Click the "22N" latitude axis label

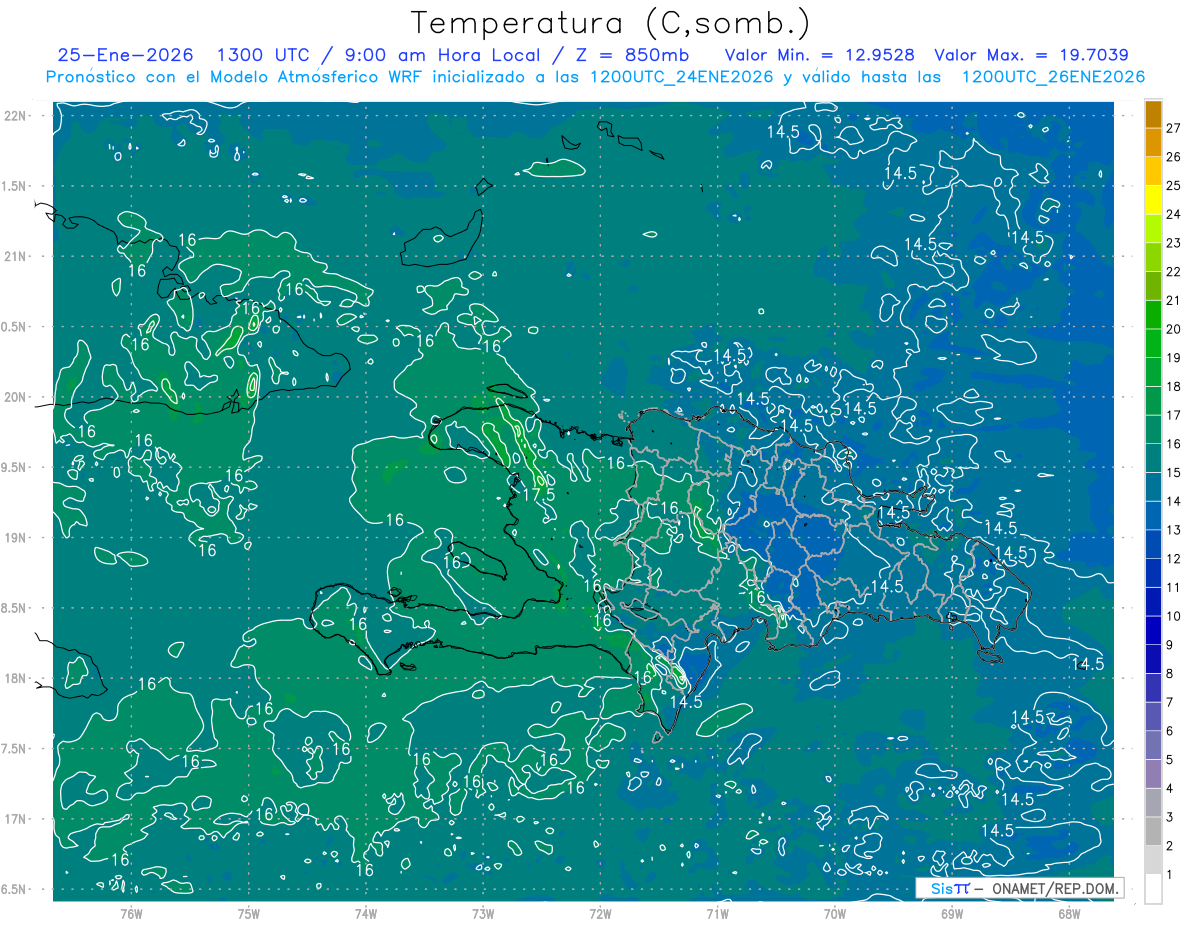click(x=15, y=116)
